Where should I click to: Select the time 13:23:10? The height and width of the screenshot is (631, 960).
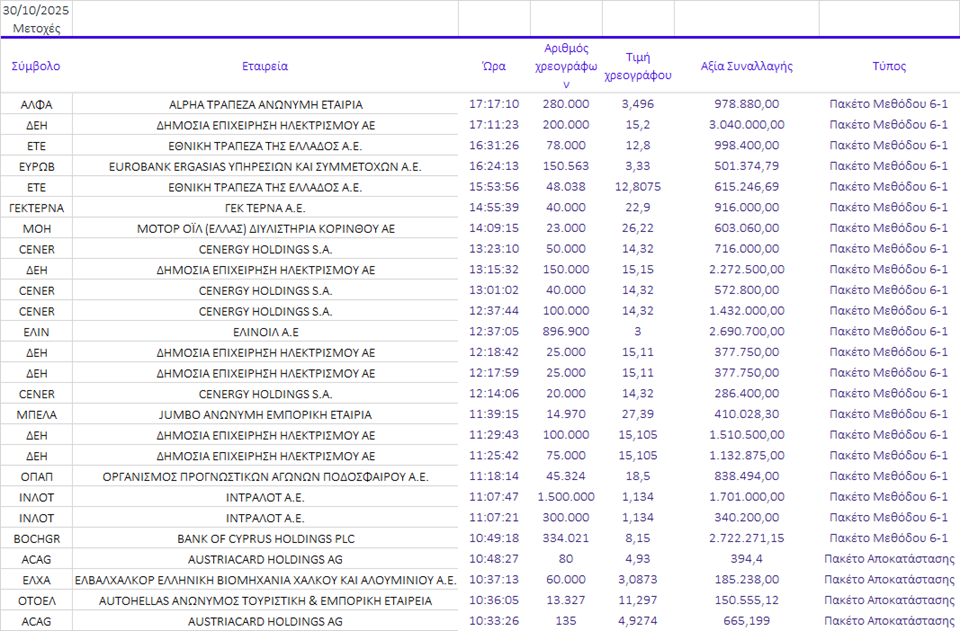click(x=493, y=249)
